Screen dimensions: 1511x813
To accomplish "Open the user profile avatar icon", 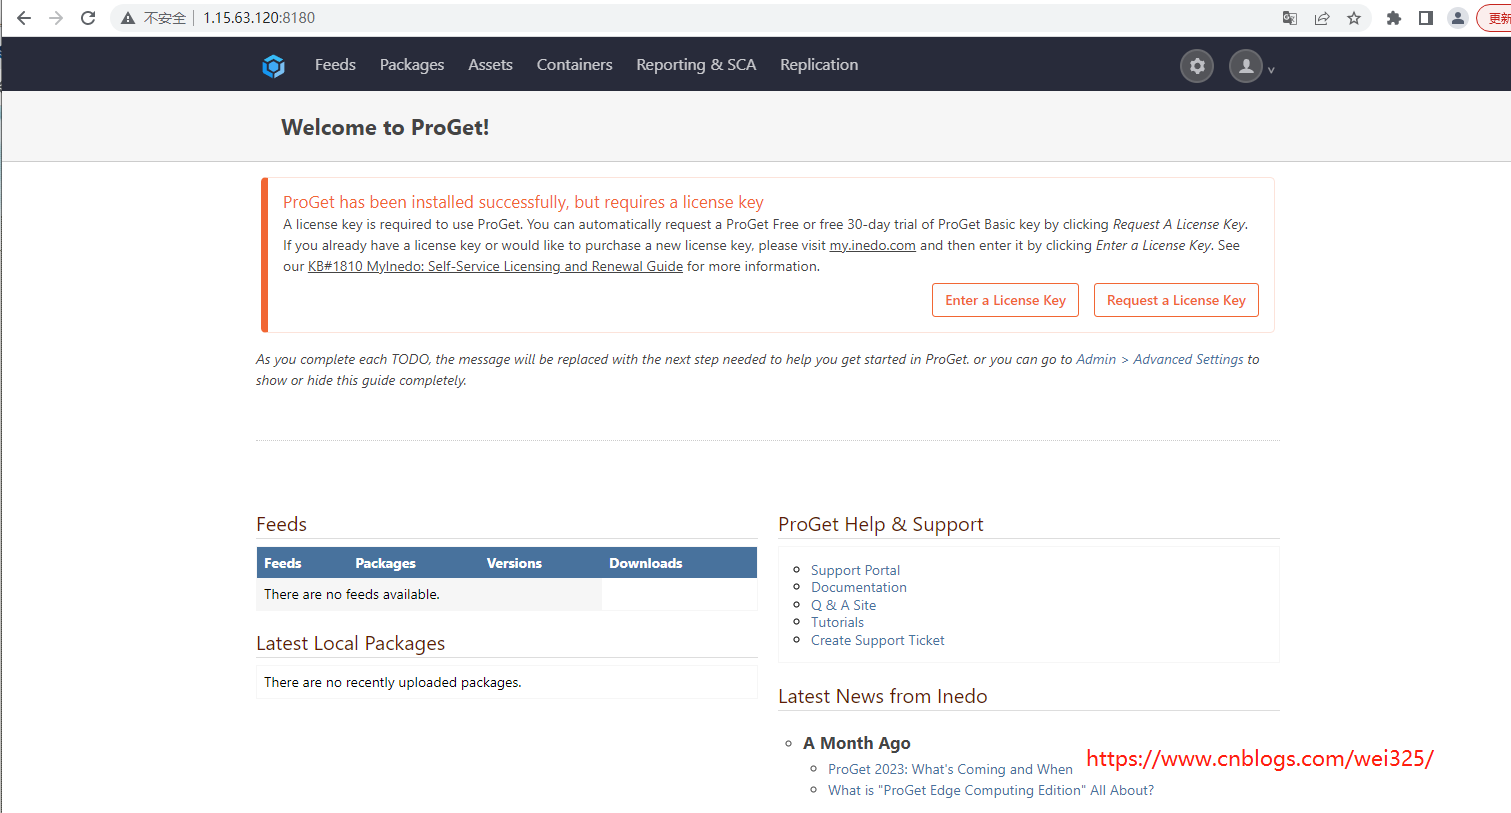I will point(1245,66).
